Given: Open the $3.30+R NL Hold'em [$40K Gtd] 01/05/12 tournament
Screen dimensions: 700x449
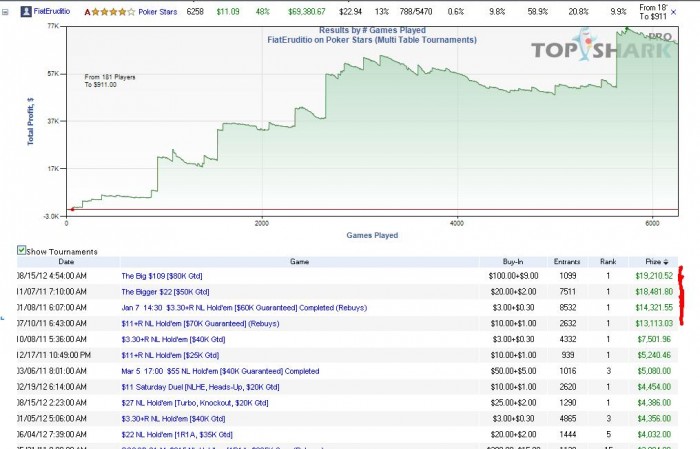Looking at the screenshot, I should point(173,419).
